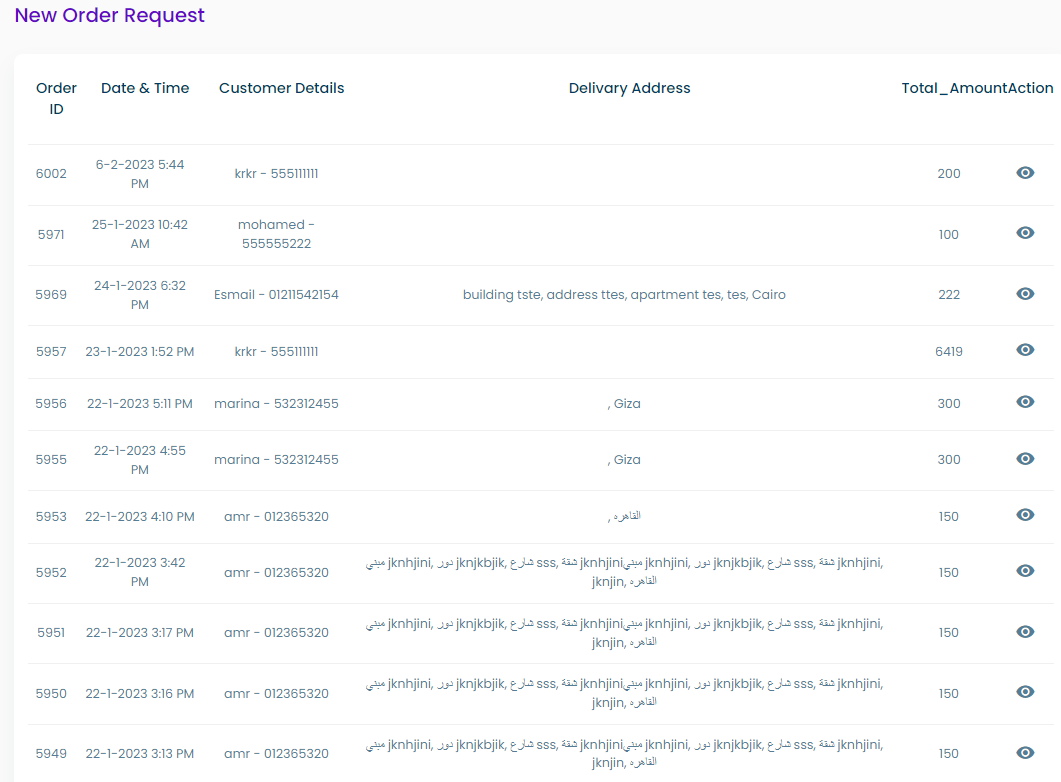Viewport: 1061px width, 782px height.
Task: Select order ID 5952 cell
Action: pyautogui.click(x=51, y=573)
